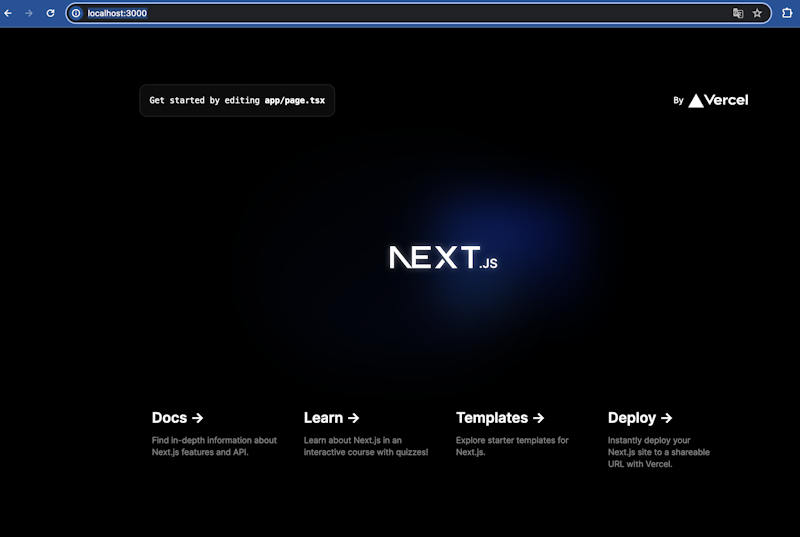This screenshot has height=537, width=800.
Task: Reload the localhost:3000 page
Action: (x=51, y=13)
